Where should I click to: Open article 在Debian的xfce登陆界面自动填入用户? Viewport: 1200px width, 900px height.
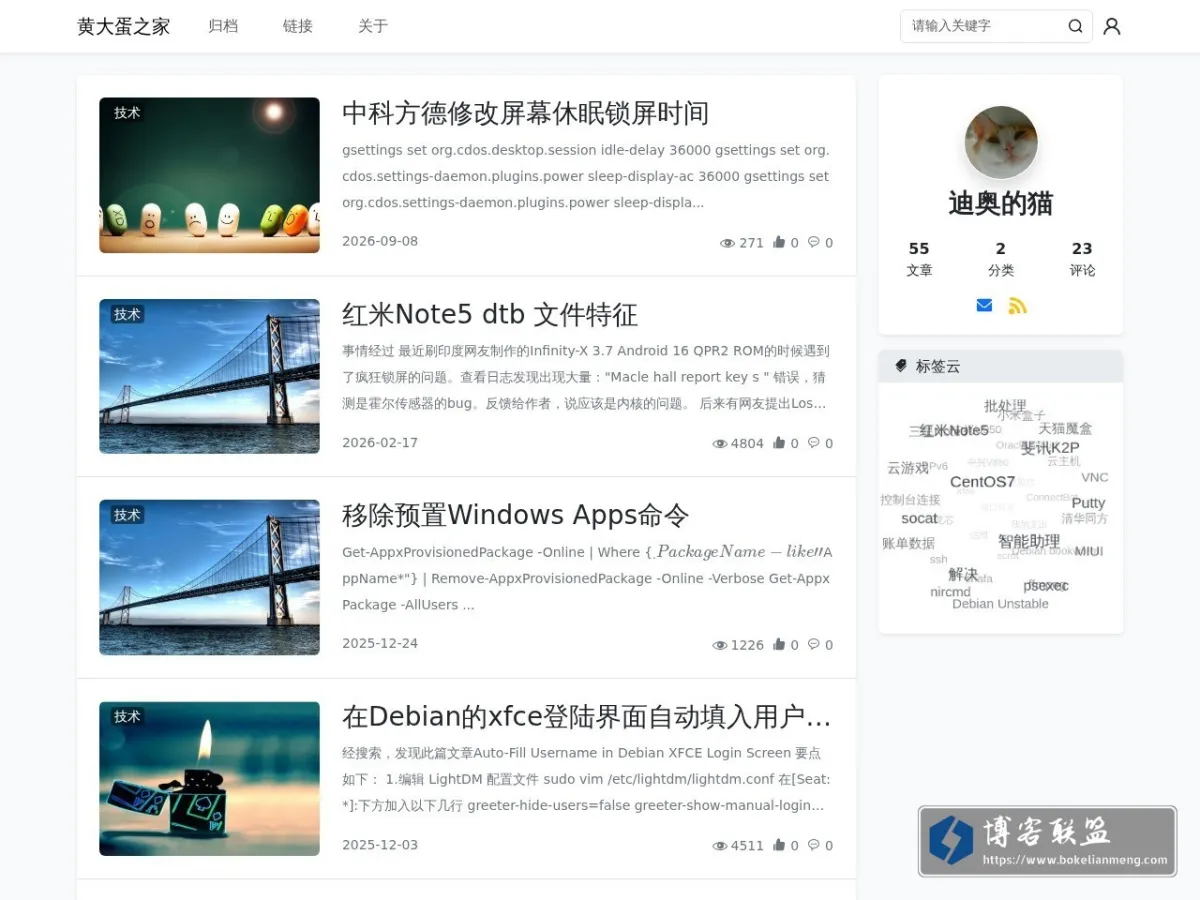(587, 717)
